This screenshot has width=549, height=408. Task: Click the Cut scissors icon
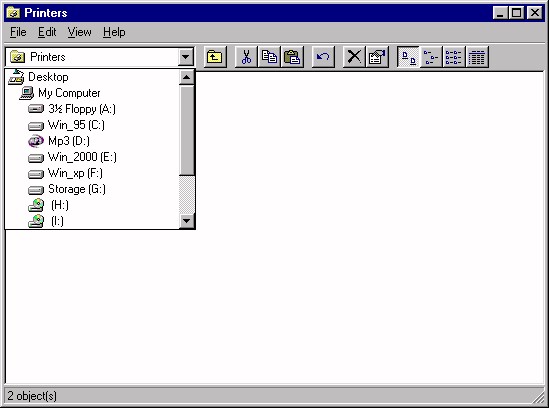pos(246,57)
